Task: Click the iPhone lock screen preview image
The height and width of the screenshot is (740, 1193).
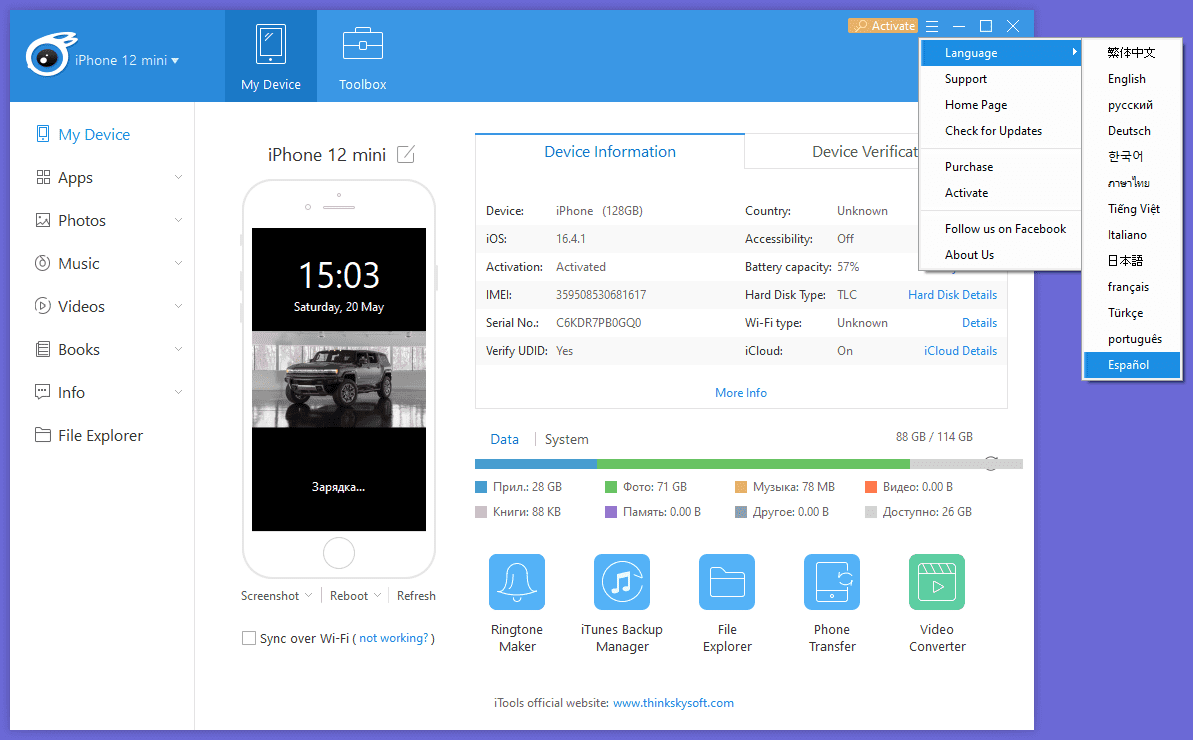Action: click(339, 380)
